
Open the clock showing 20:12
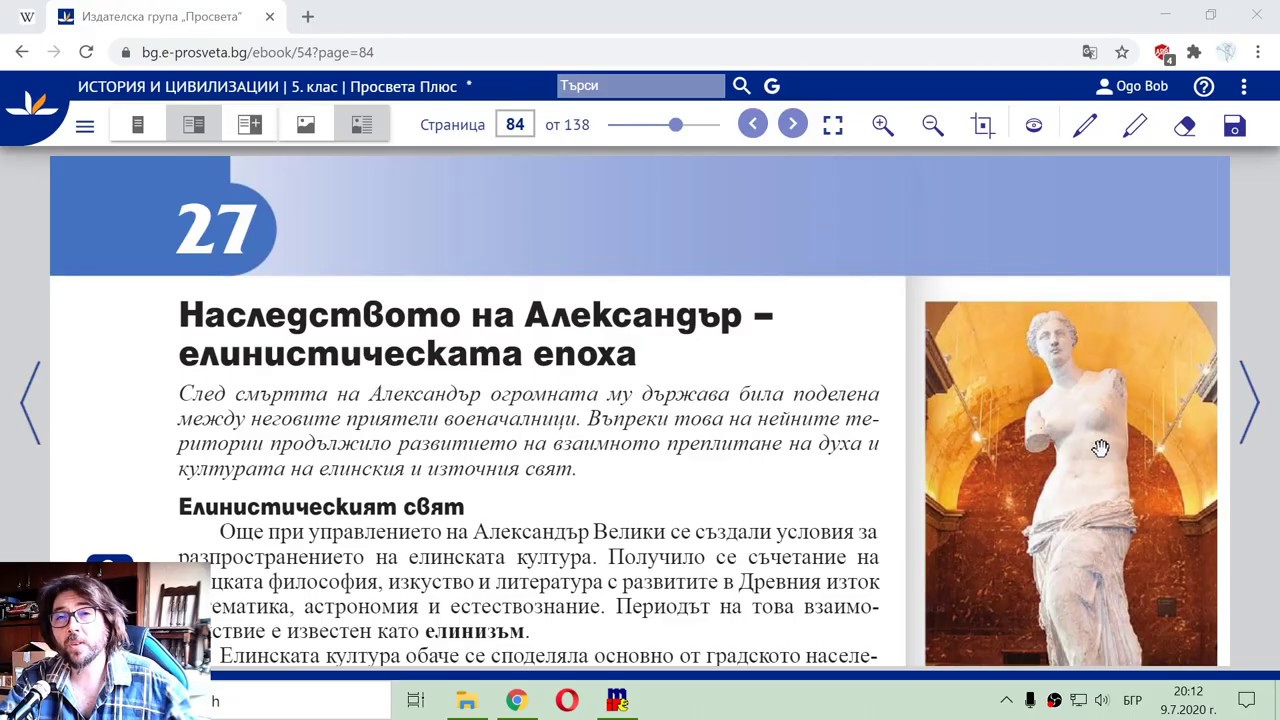click(1188, 700)
